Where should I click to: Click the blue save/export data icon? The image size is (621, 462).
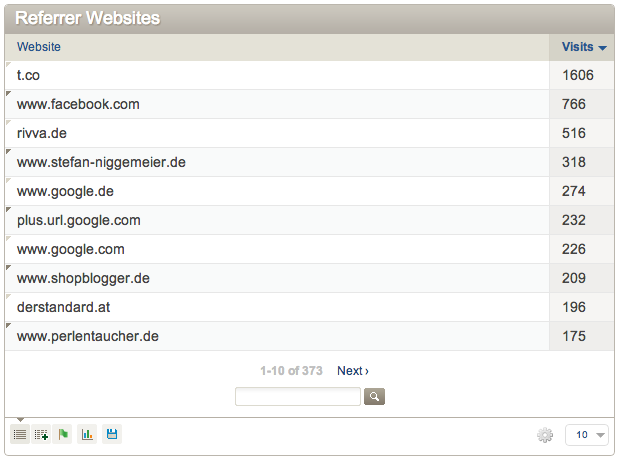112,434
